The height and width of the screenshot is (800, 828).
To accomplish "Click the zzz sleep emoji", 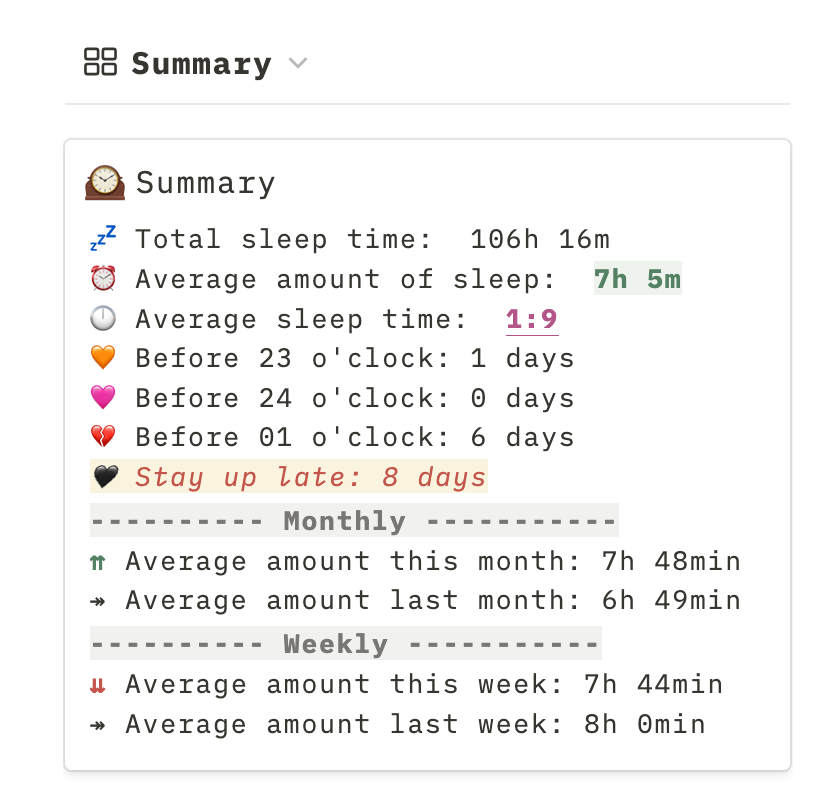I will [103, 238].
